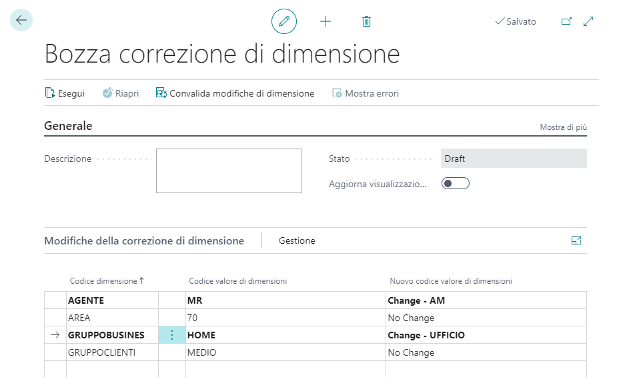Image resolution: width=644 pixels, height=378 pixels.
Task: Select Convalida modifiche di dimensione
Action: tap(235, 93)
